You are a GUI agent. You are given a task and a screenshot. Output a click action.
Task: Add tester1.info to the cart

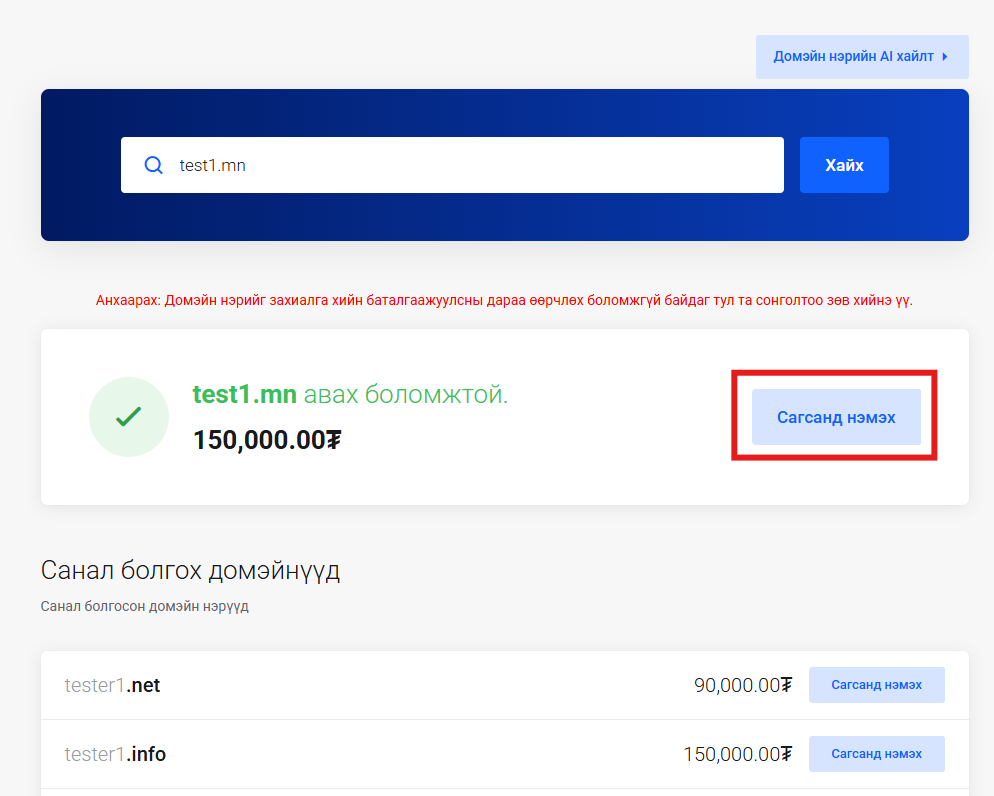[x=876, y=753]
